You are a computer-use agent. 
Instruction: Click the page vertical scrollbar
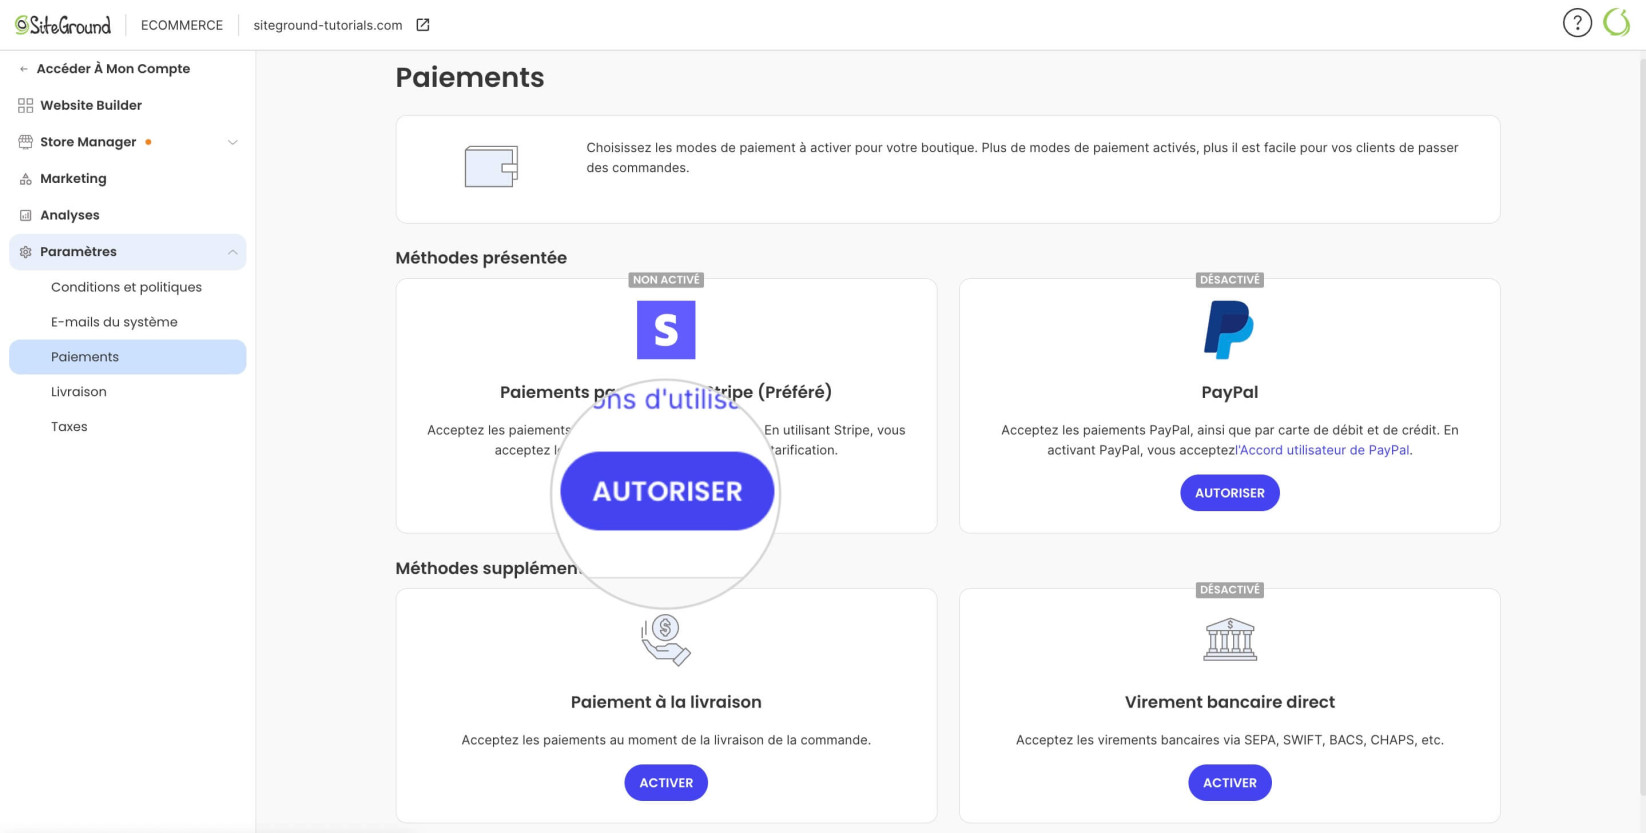click(1641, 425)
